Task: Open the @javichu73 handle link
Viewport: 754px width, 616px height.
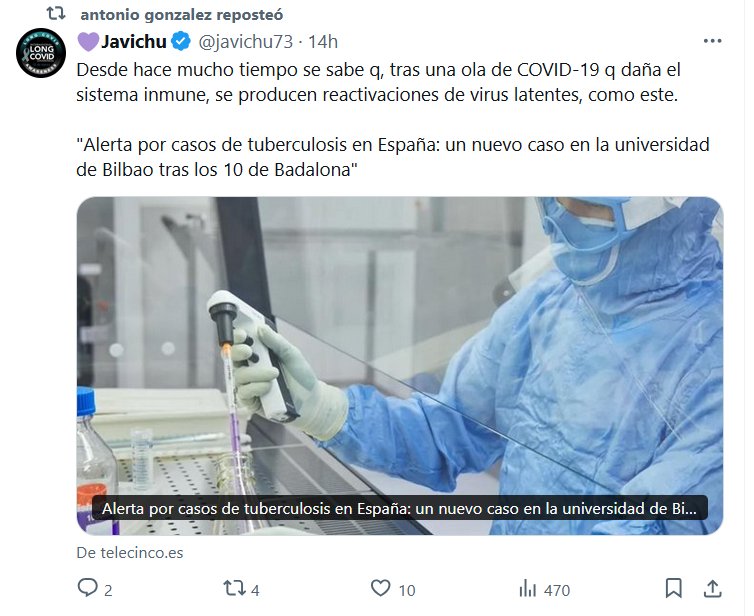Action: (246, 42)
